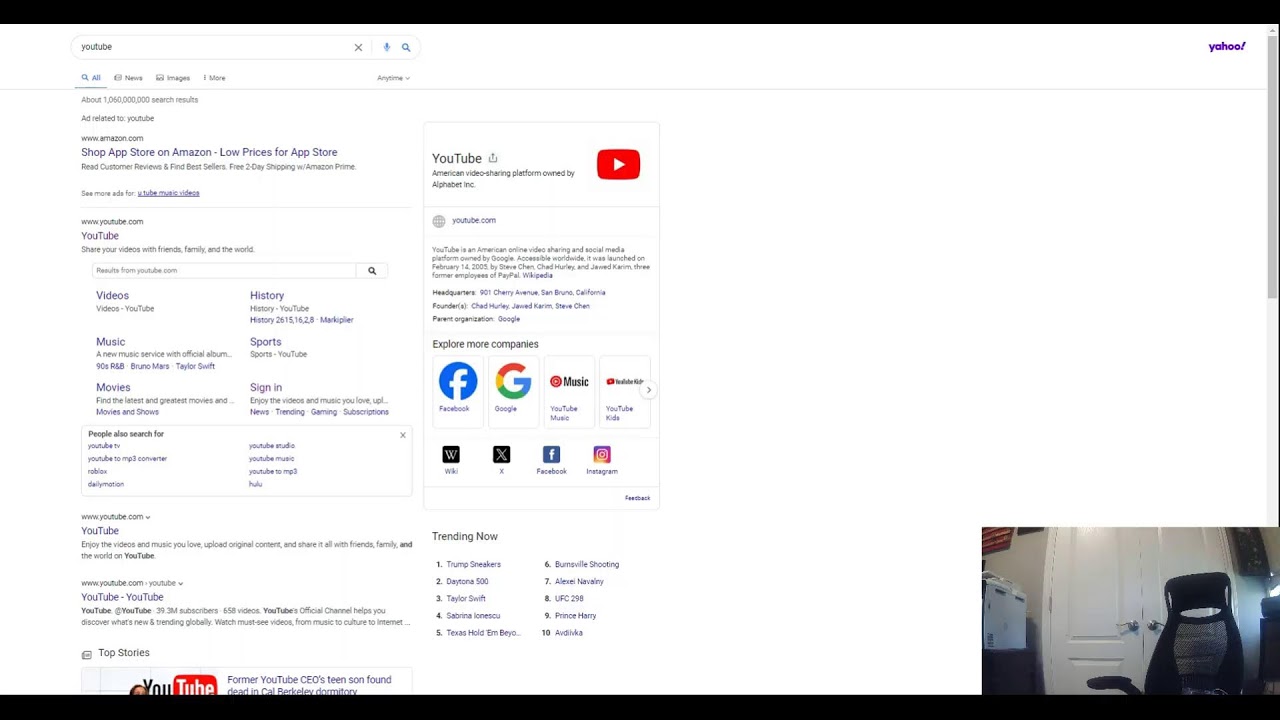Open the YouTube main result title
The width and height of the screenshot is (1280, 720).
click(x=100, y=236)
